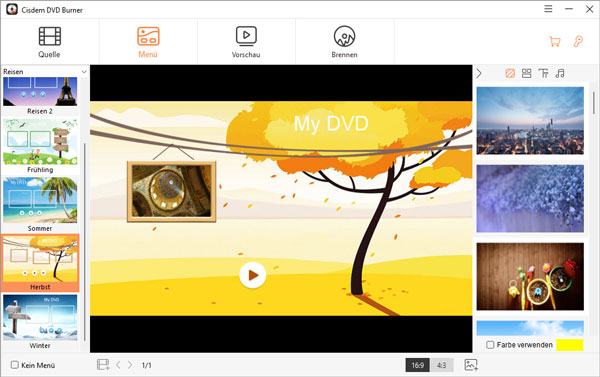Open the Vorschau preview tab
The width and height of the screenshot is (600, 377).
pos(246,42)
